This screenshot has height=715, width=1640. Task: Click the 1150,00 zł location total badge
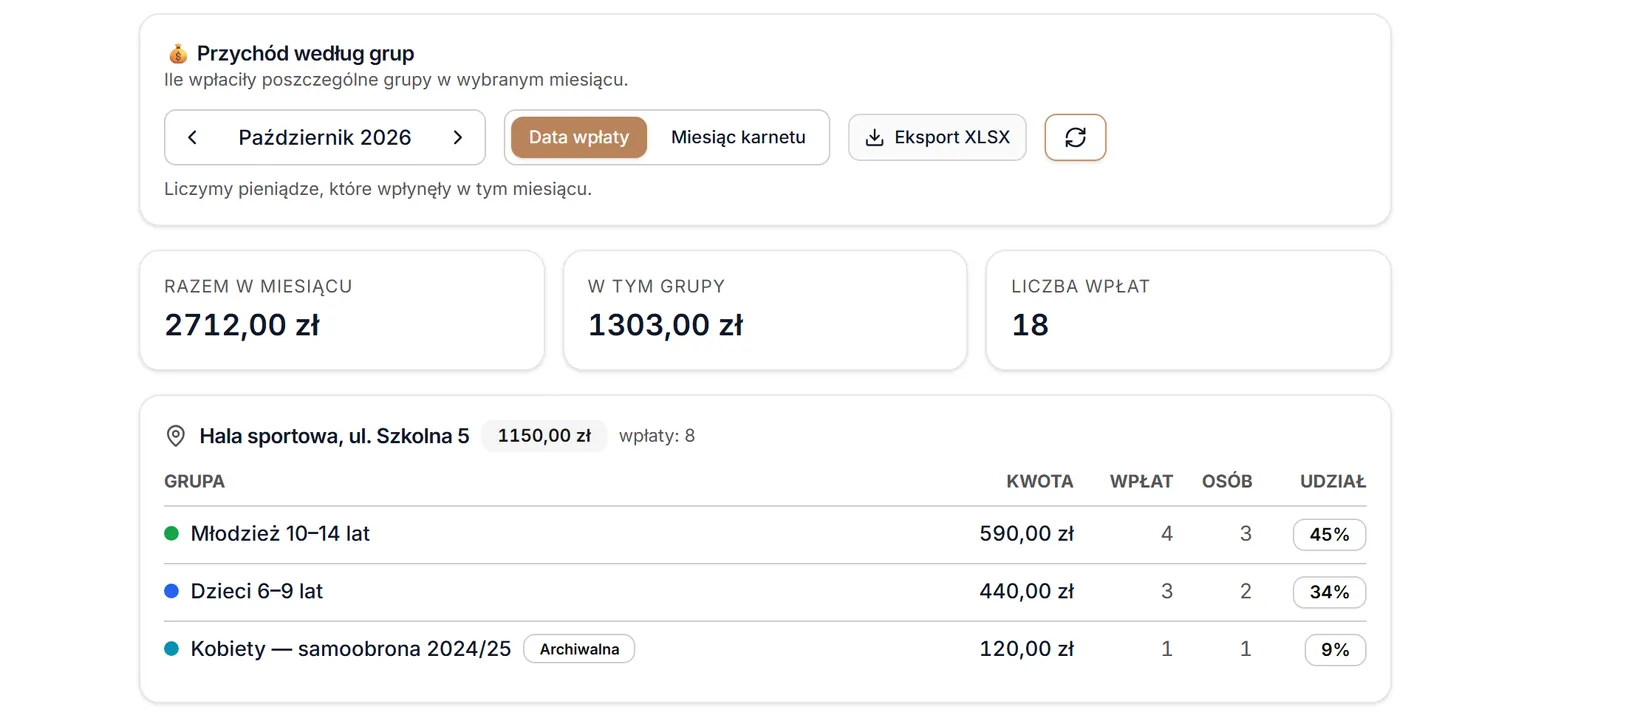click(x=544, y=436)
